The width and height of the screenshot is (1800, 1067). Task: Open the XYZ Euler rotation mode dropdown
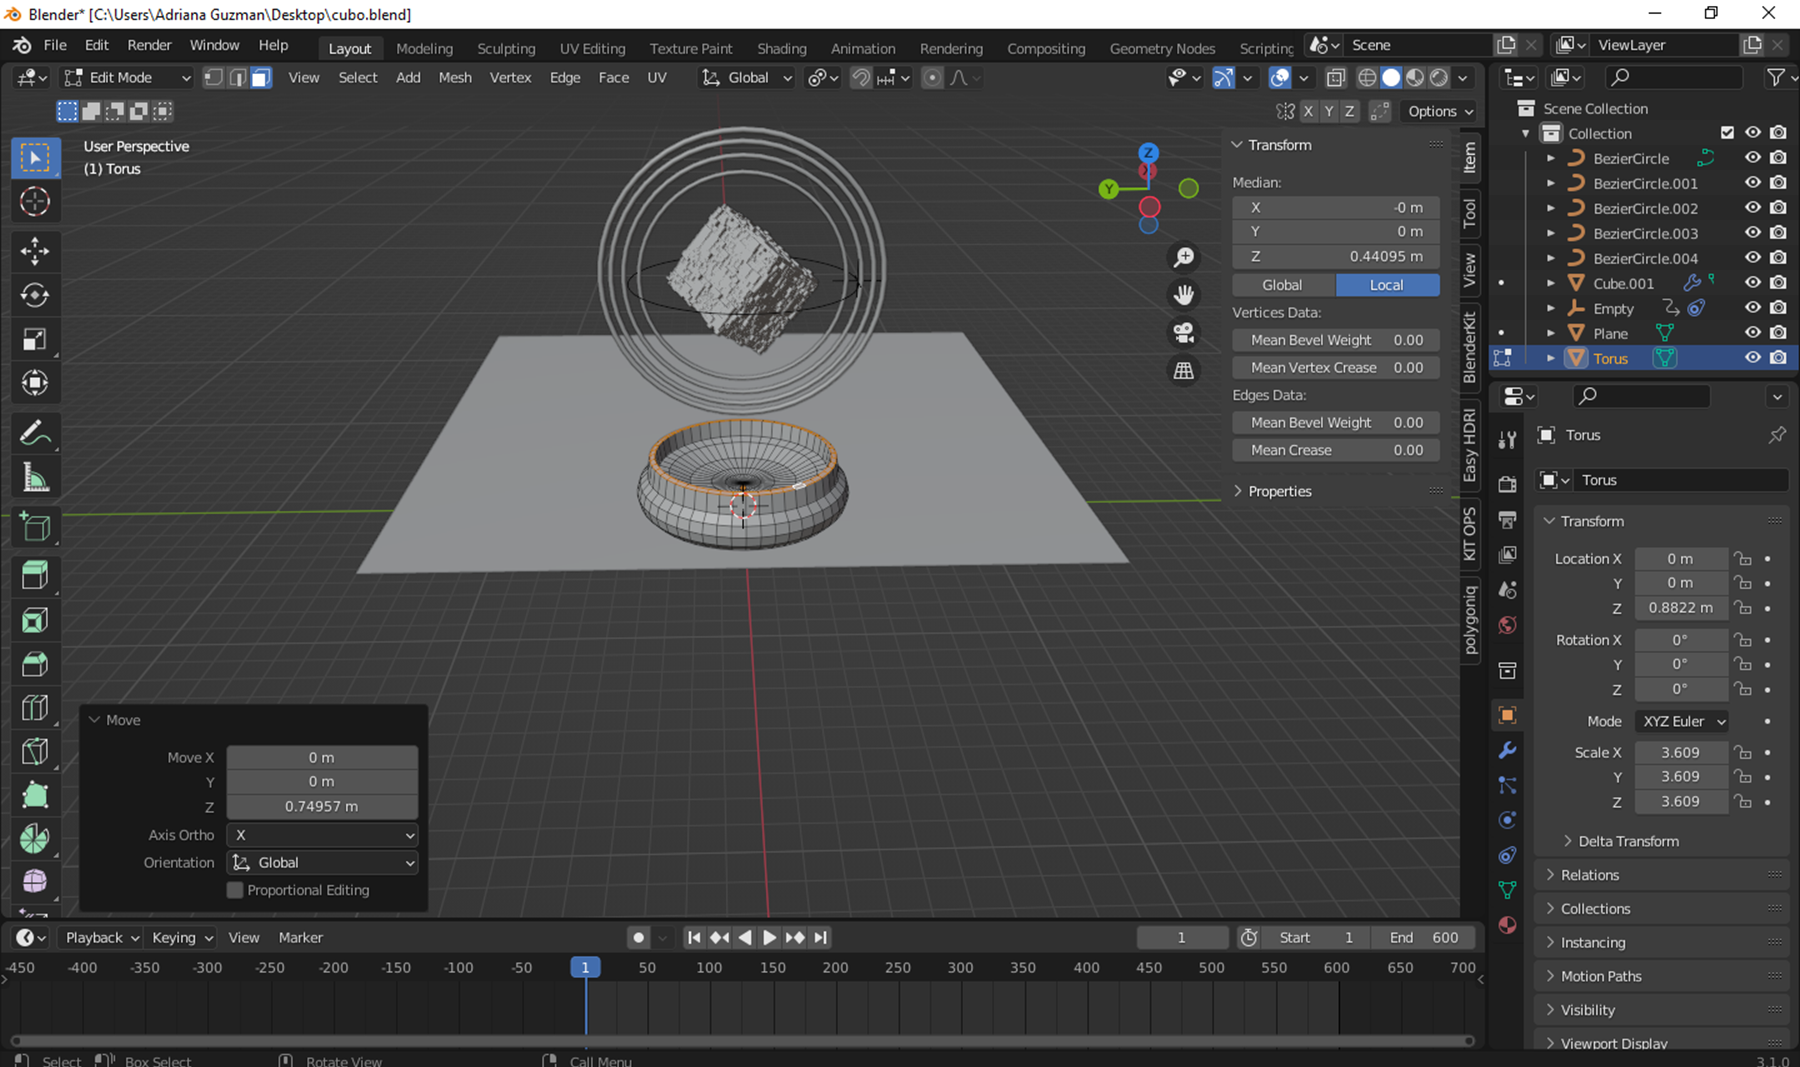click(1682, 721)
